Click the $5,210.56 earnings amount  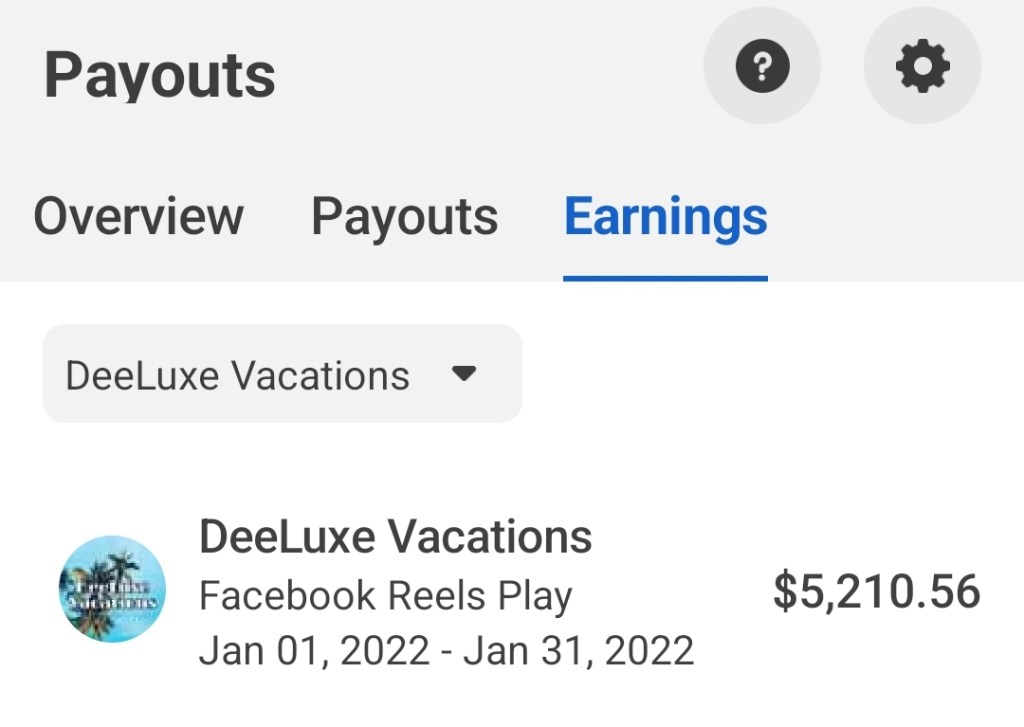point(876,591)
